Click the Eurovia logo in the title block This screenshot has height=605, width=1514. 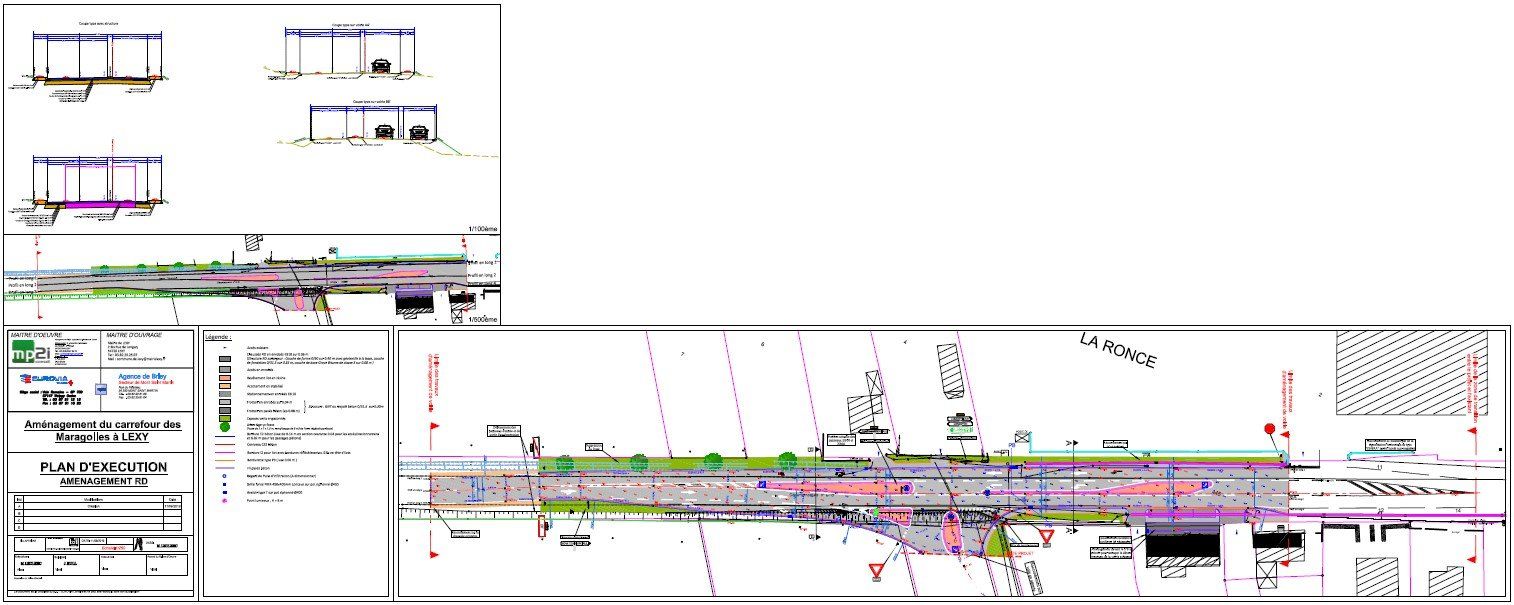point(48,379)
